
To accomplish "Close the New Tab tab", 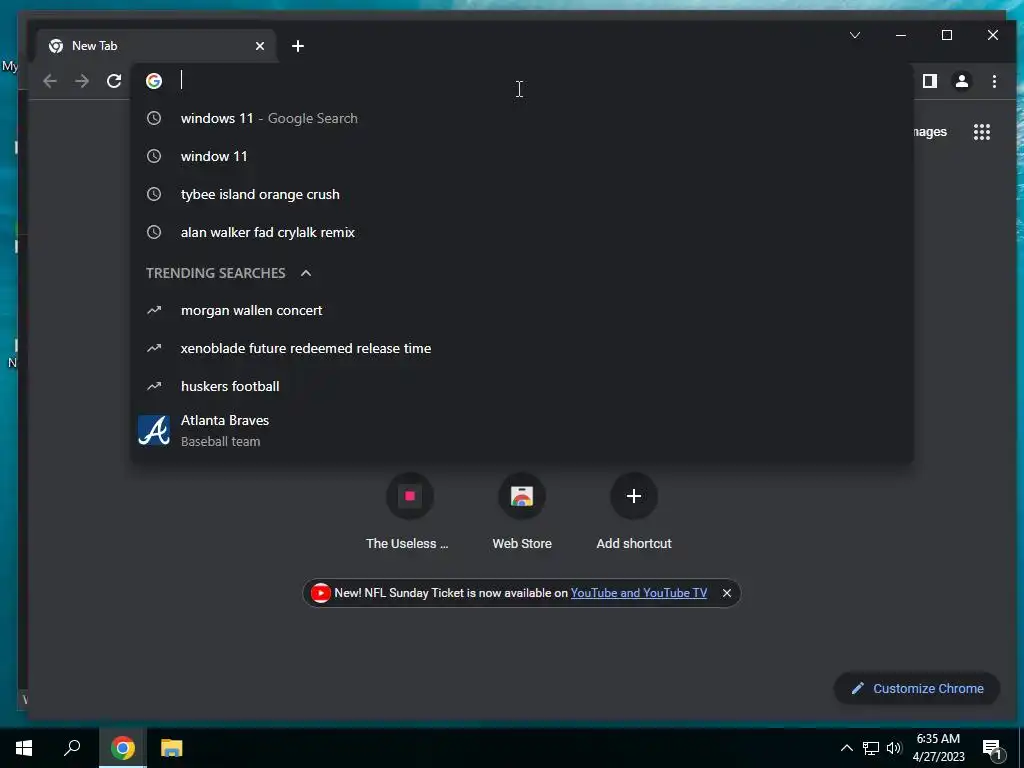I will coord(260,46).
